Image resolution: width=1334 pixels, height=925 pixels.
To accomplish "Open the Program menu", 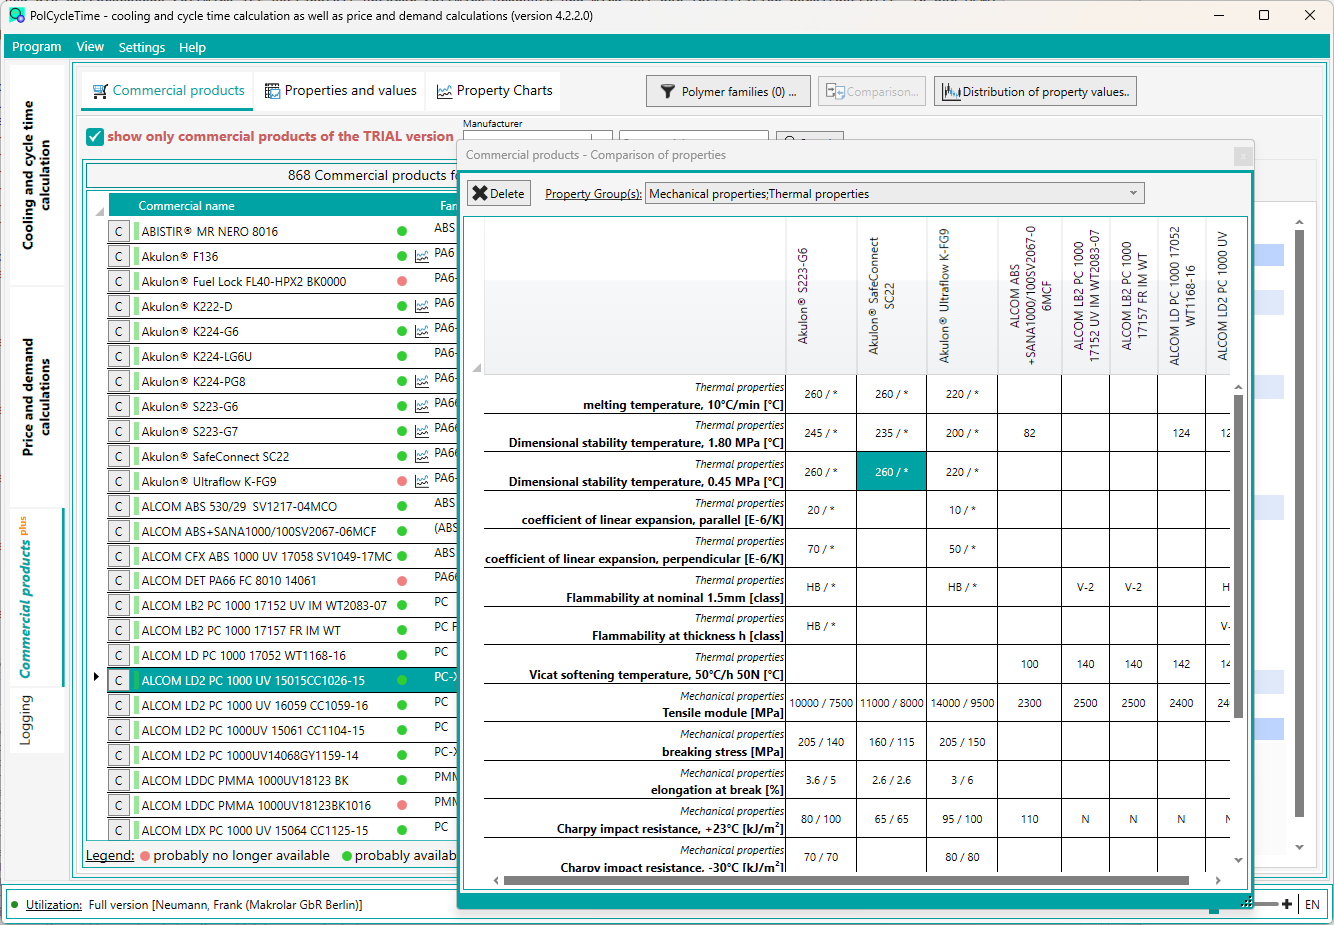I will pyautogui.click(x=37, y=47).
